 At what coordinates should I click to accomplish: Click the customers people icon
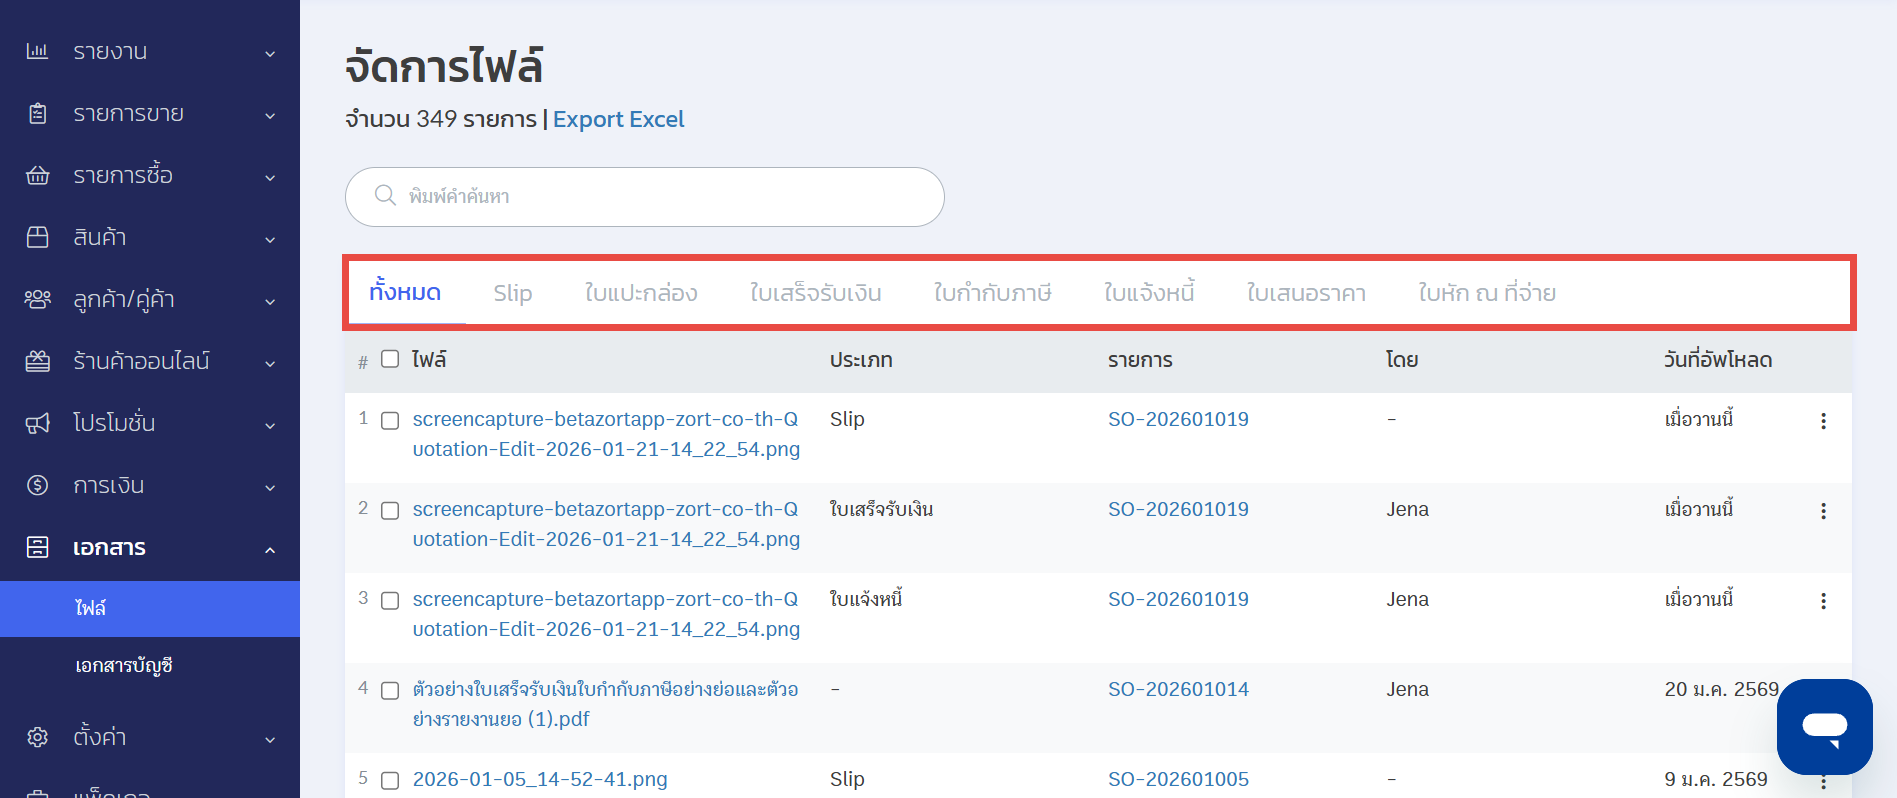coord(37,299)
